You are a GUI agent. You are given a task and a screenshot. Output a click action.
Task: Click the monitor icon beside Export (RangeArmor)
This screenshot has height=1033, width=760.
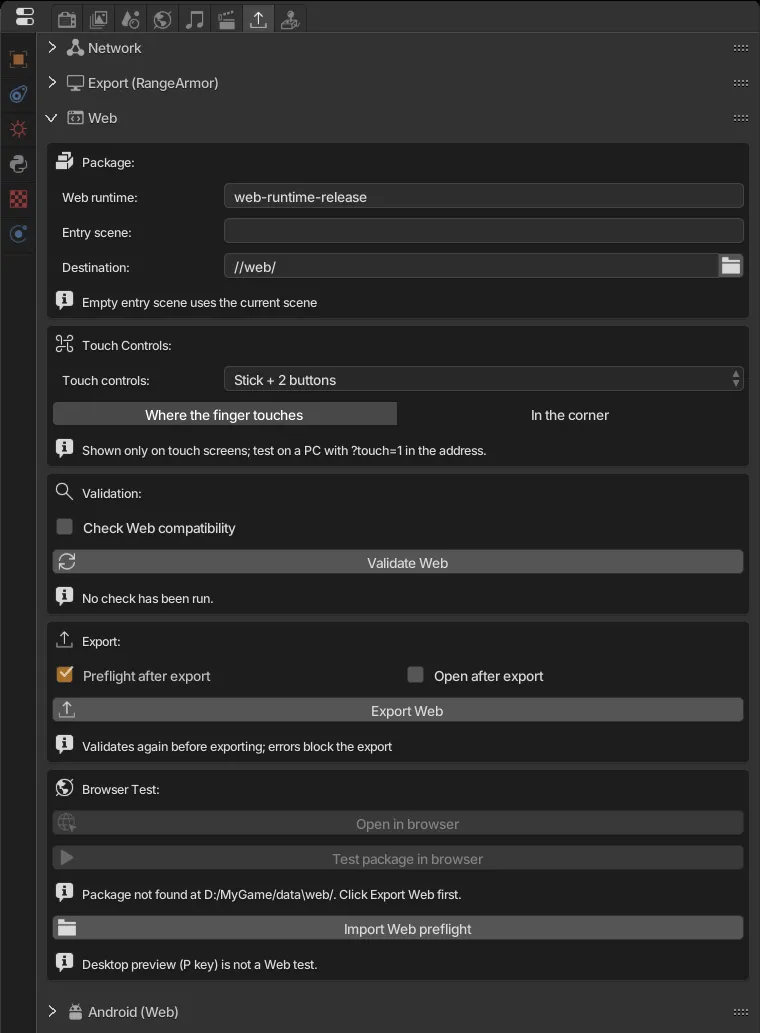(76, 83)
